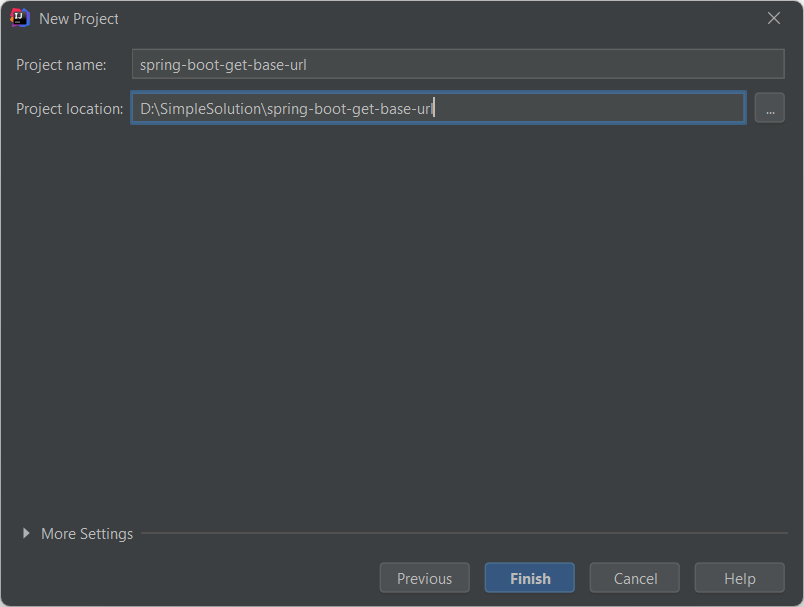Viewport: 804px width, 607px height.
Task: Click the highlighted Finish default button
Action: coord(529,578)
